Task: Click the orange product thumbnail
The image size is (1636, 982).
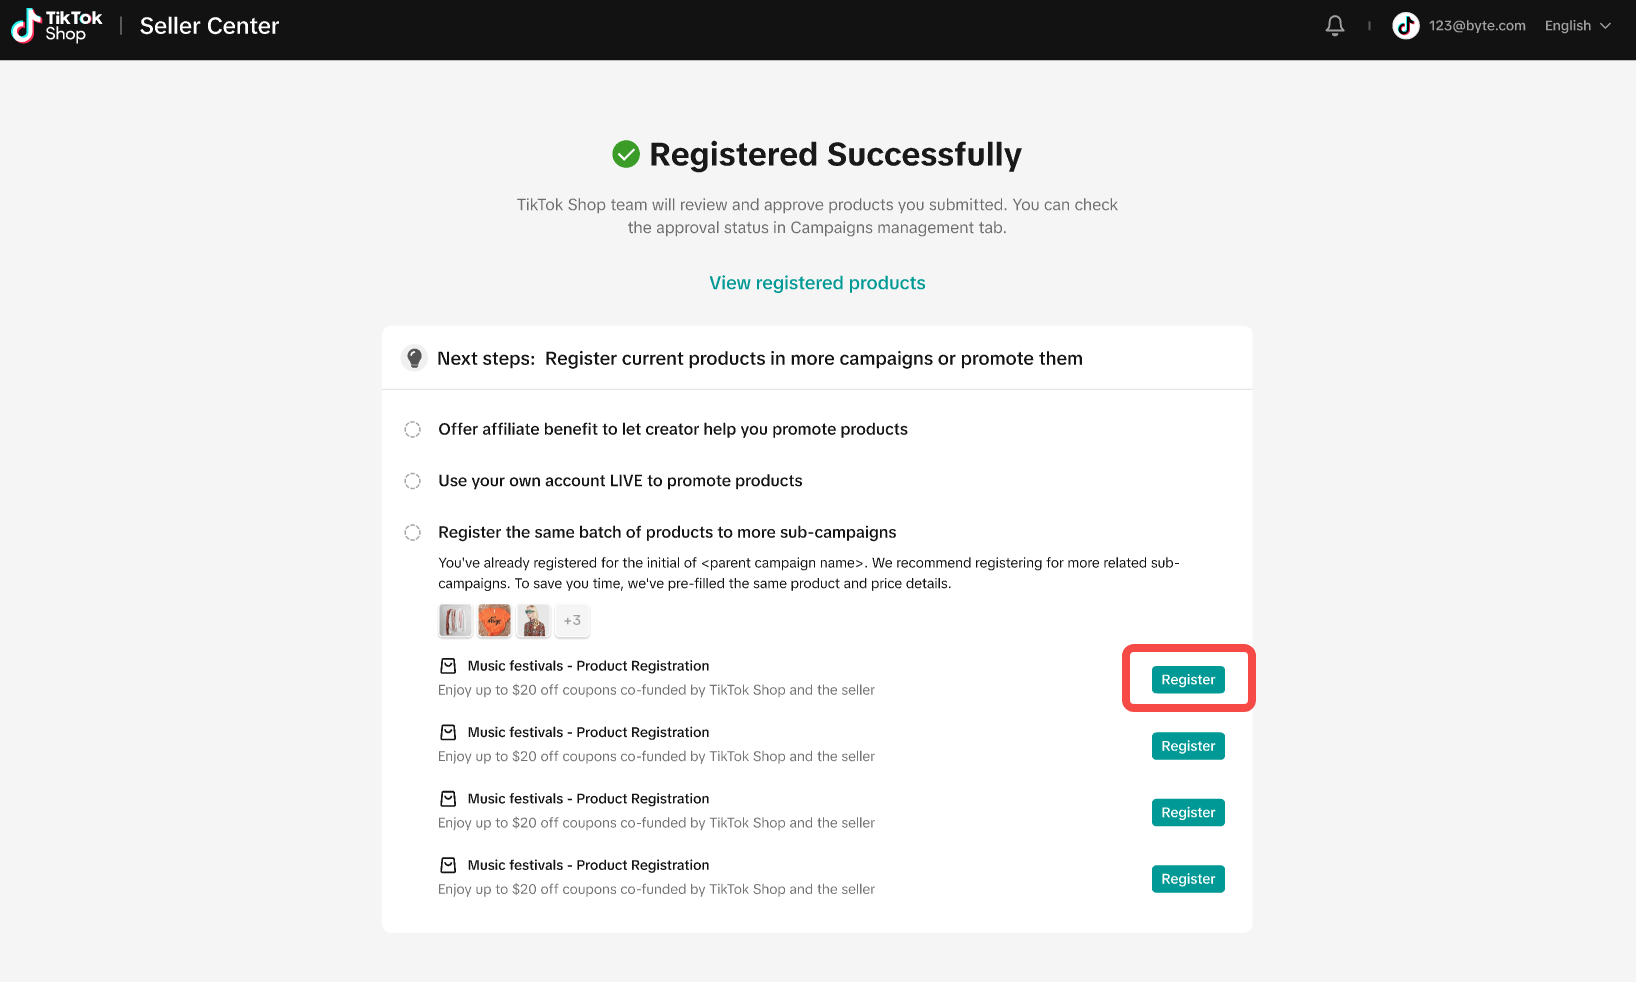Action: [495, 621]
